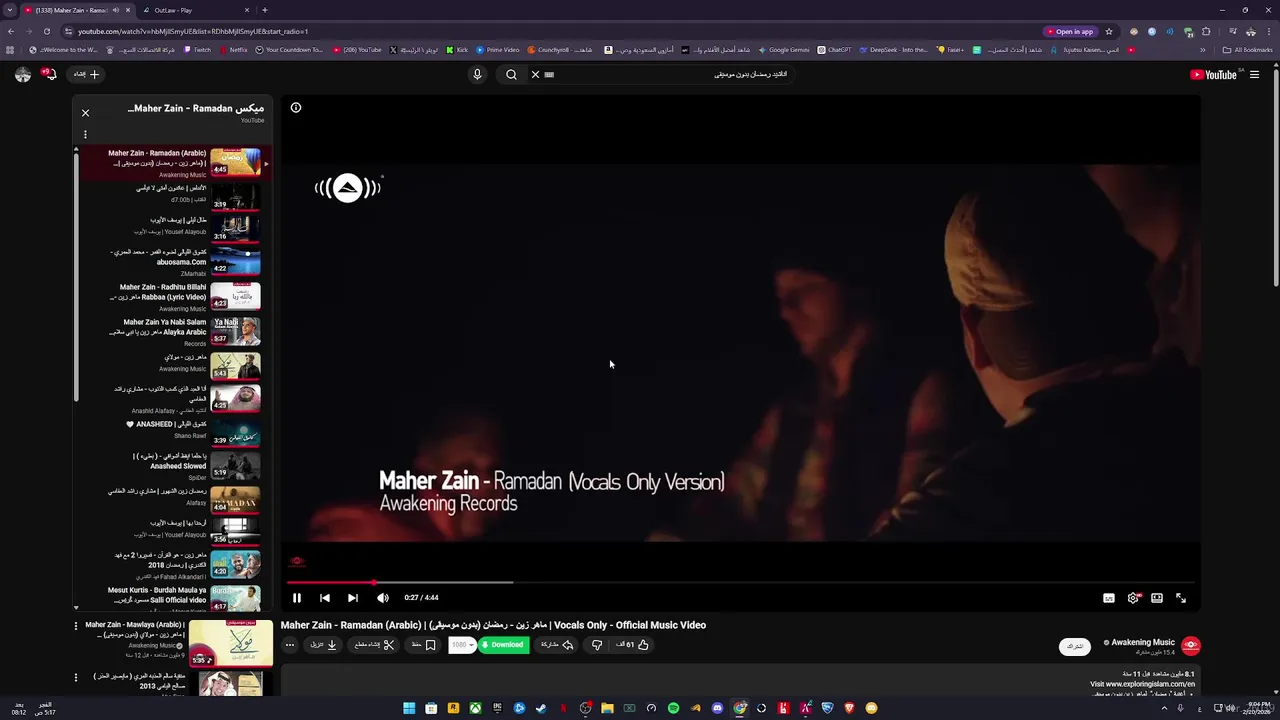
Task: Open Windows Start menu
Action: (409, 708)
